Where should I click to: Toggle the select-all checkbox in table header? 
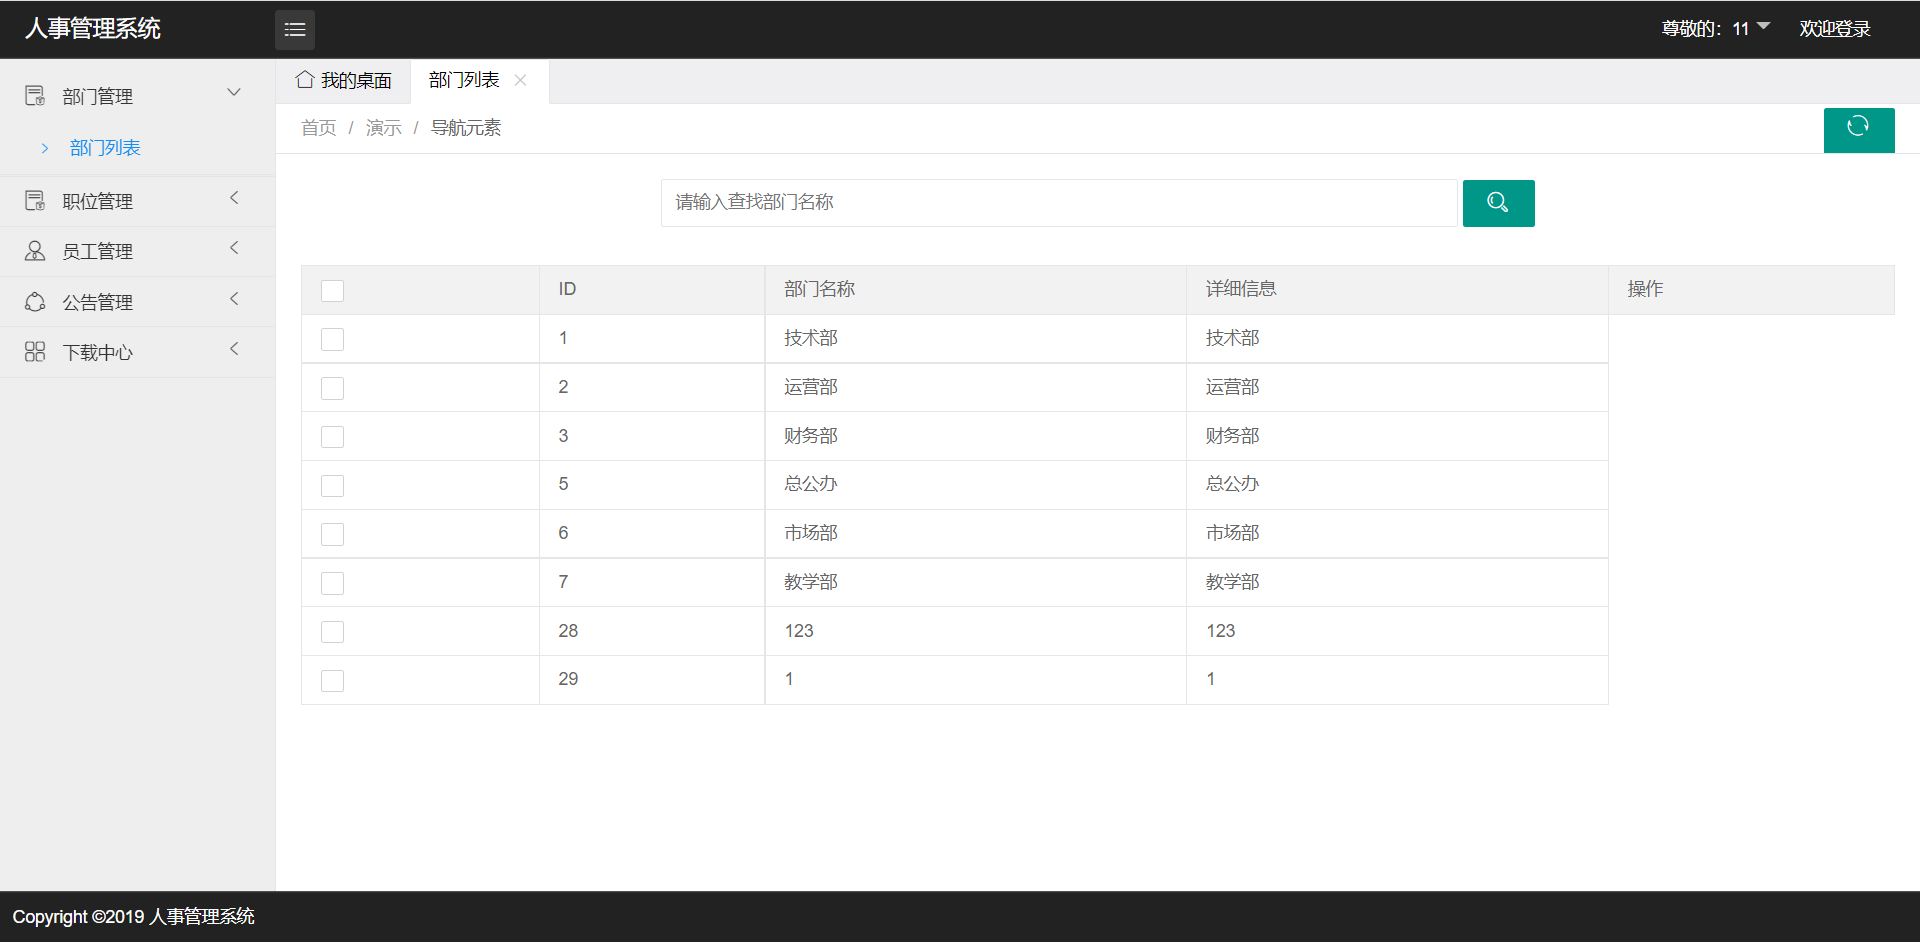(x=332, y=290)
